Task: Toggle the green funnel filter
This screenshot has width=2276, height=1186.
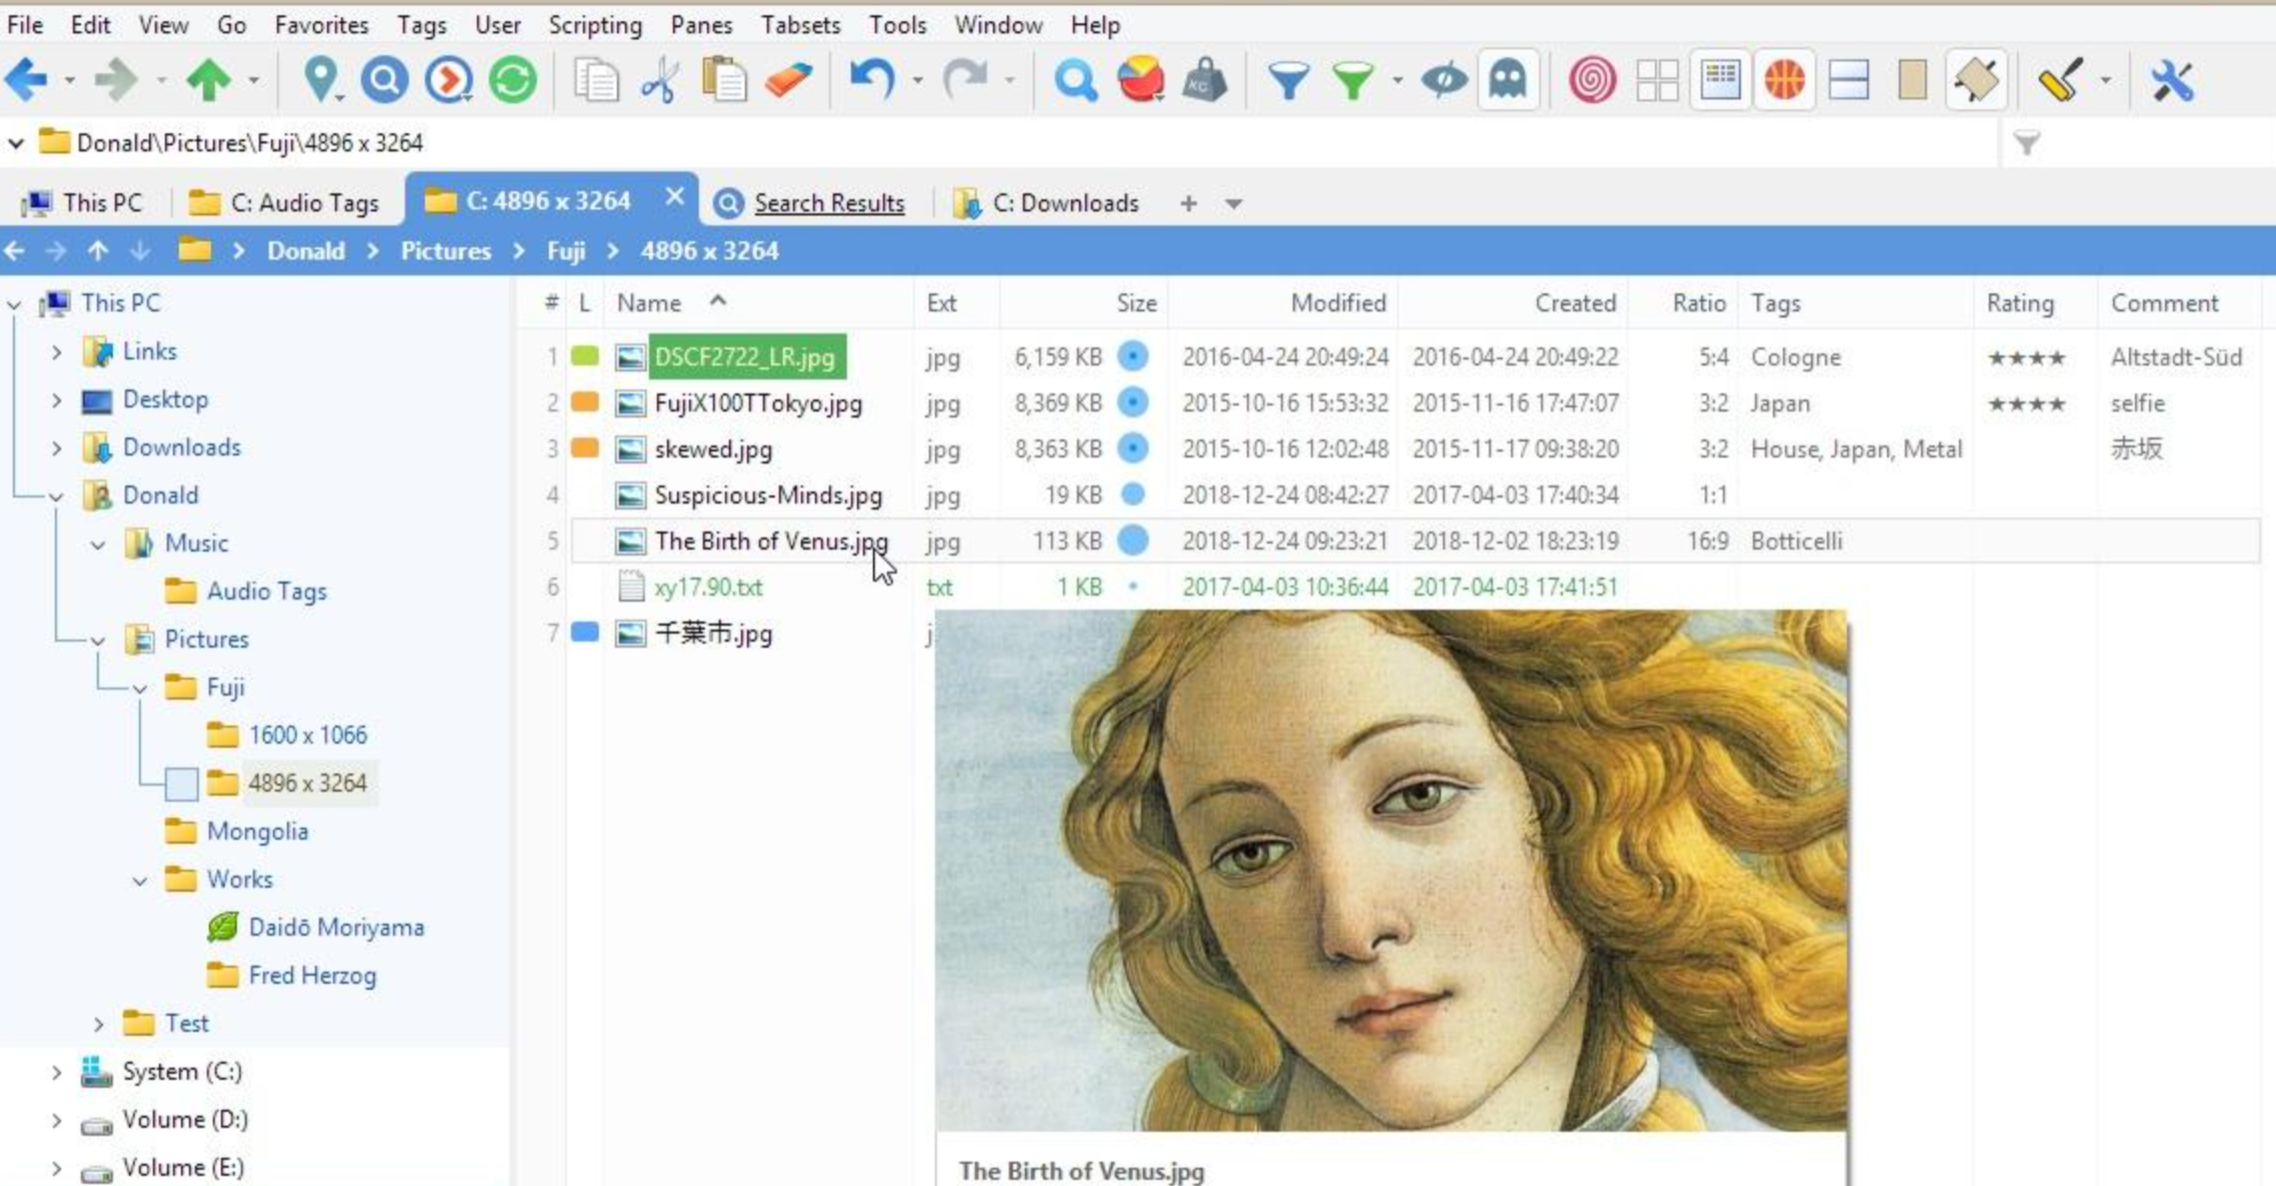Action: coord(1352,79)
